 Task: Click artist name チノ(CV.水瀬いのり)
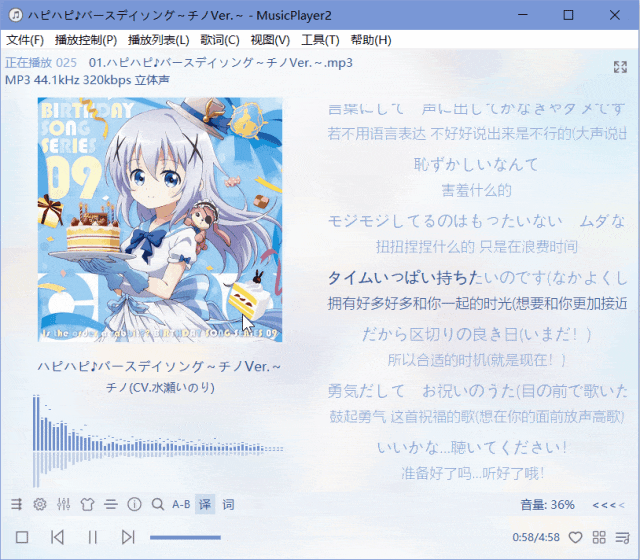pos(160,387)
